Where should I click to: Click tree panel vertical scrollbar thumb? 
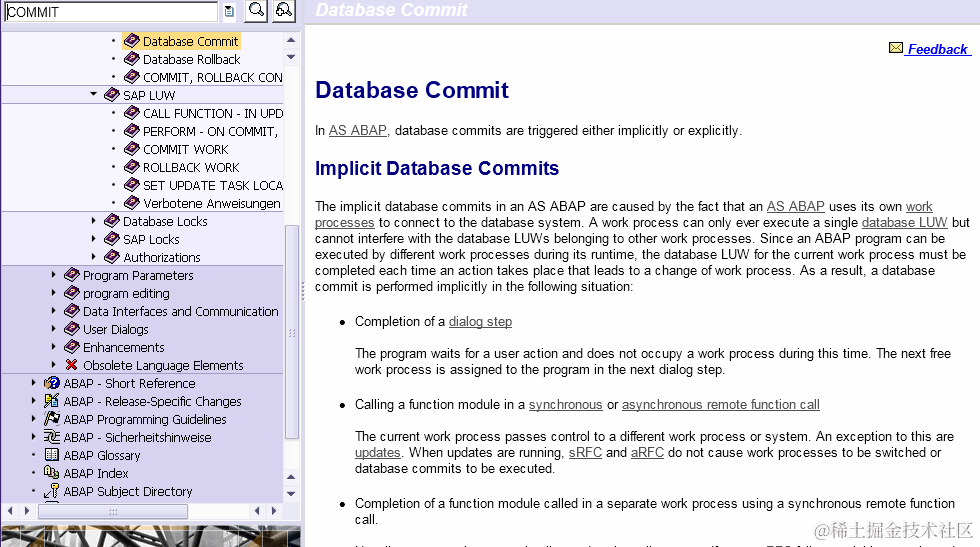(291, 331)
